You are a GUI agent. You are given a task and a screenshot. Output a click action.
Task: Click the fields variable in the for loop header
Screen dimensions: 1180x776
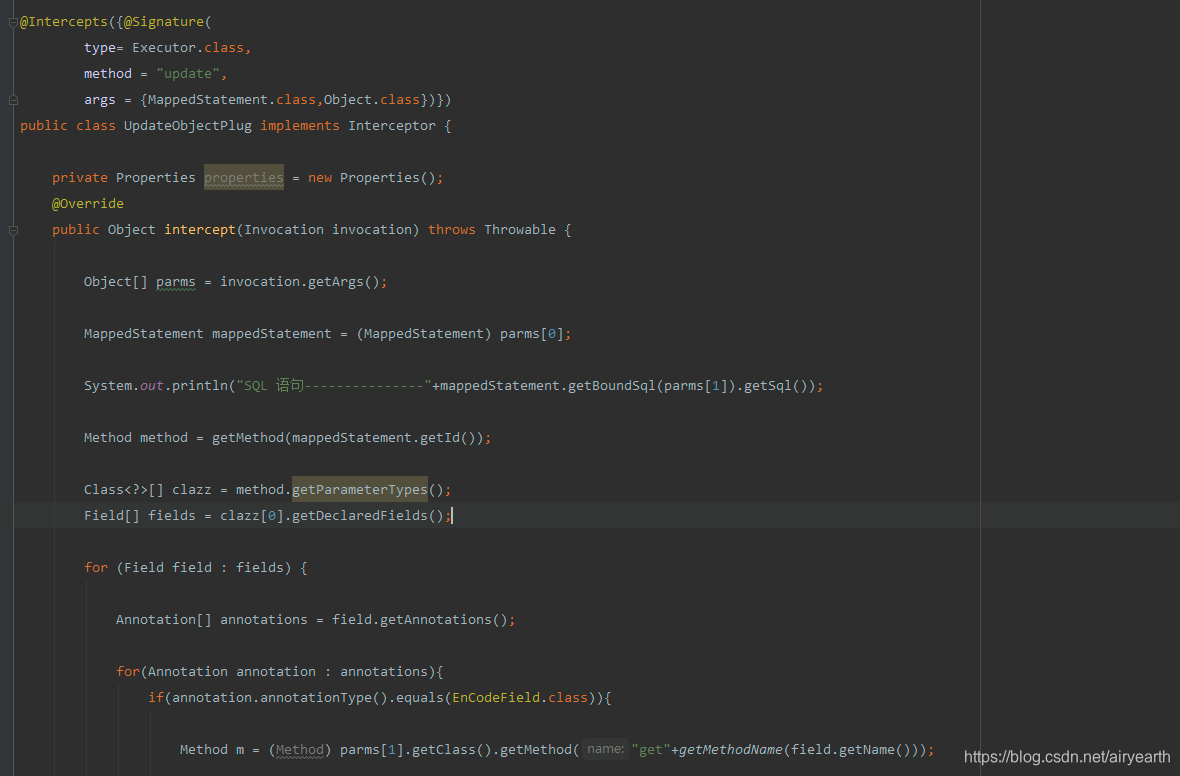260,568
